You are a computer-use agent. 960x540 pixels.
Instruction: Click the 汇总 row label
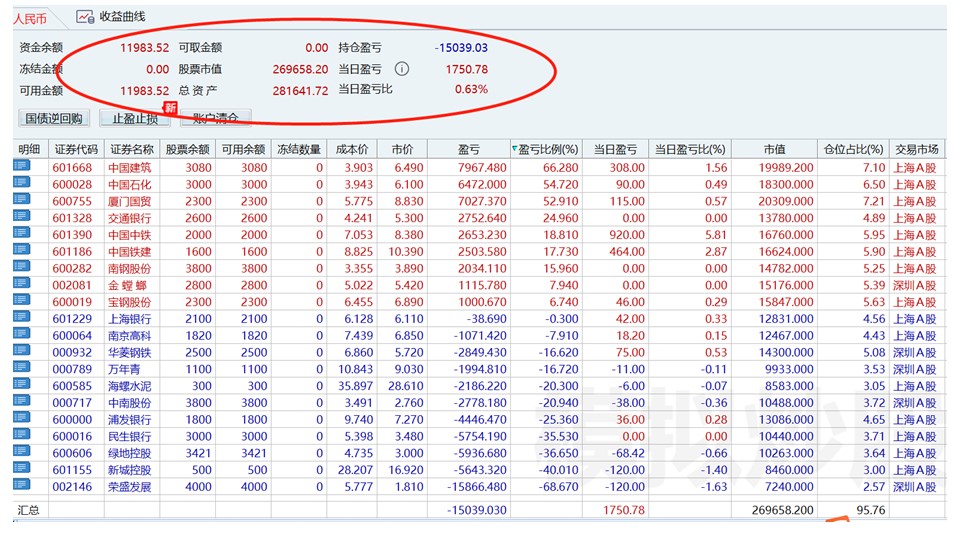pos(28,510)
